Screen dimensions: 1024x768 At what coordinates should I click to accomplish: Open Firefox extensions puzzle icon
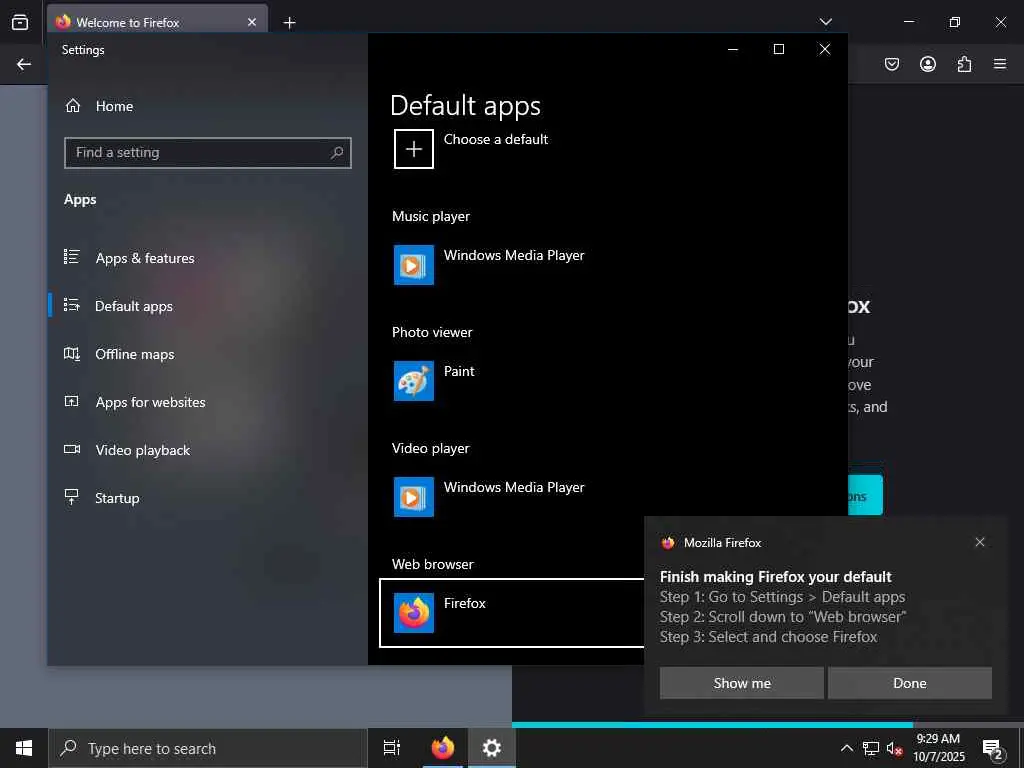[964, 64]
